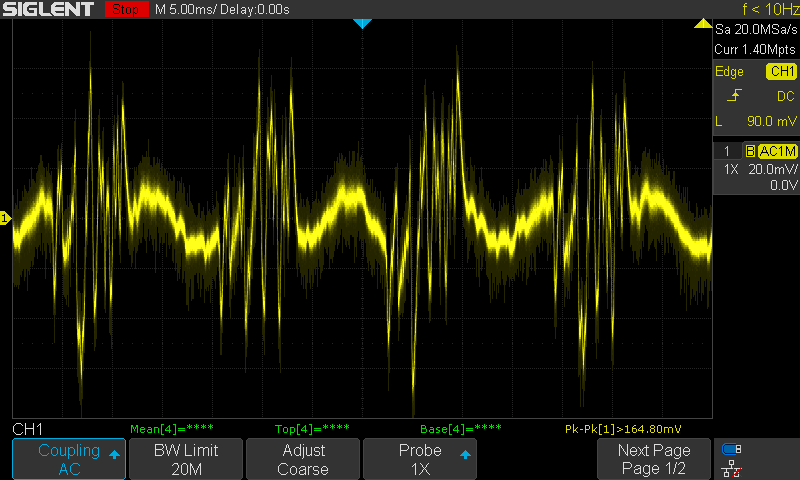Image resolution: width=800 pixels, height=480 pixels.
Task: Click the rising edge slope icon
Action: [734, 95]
